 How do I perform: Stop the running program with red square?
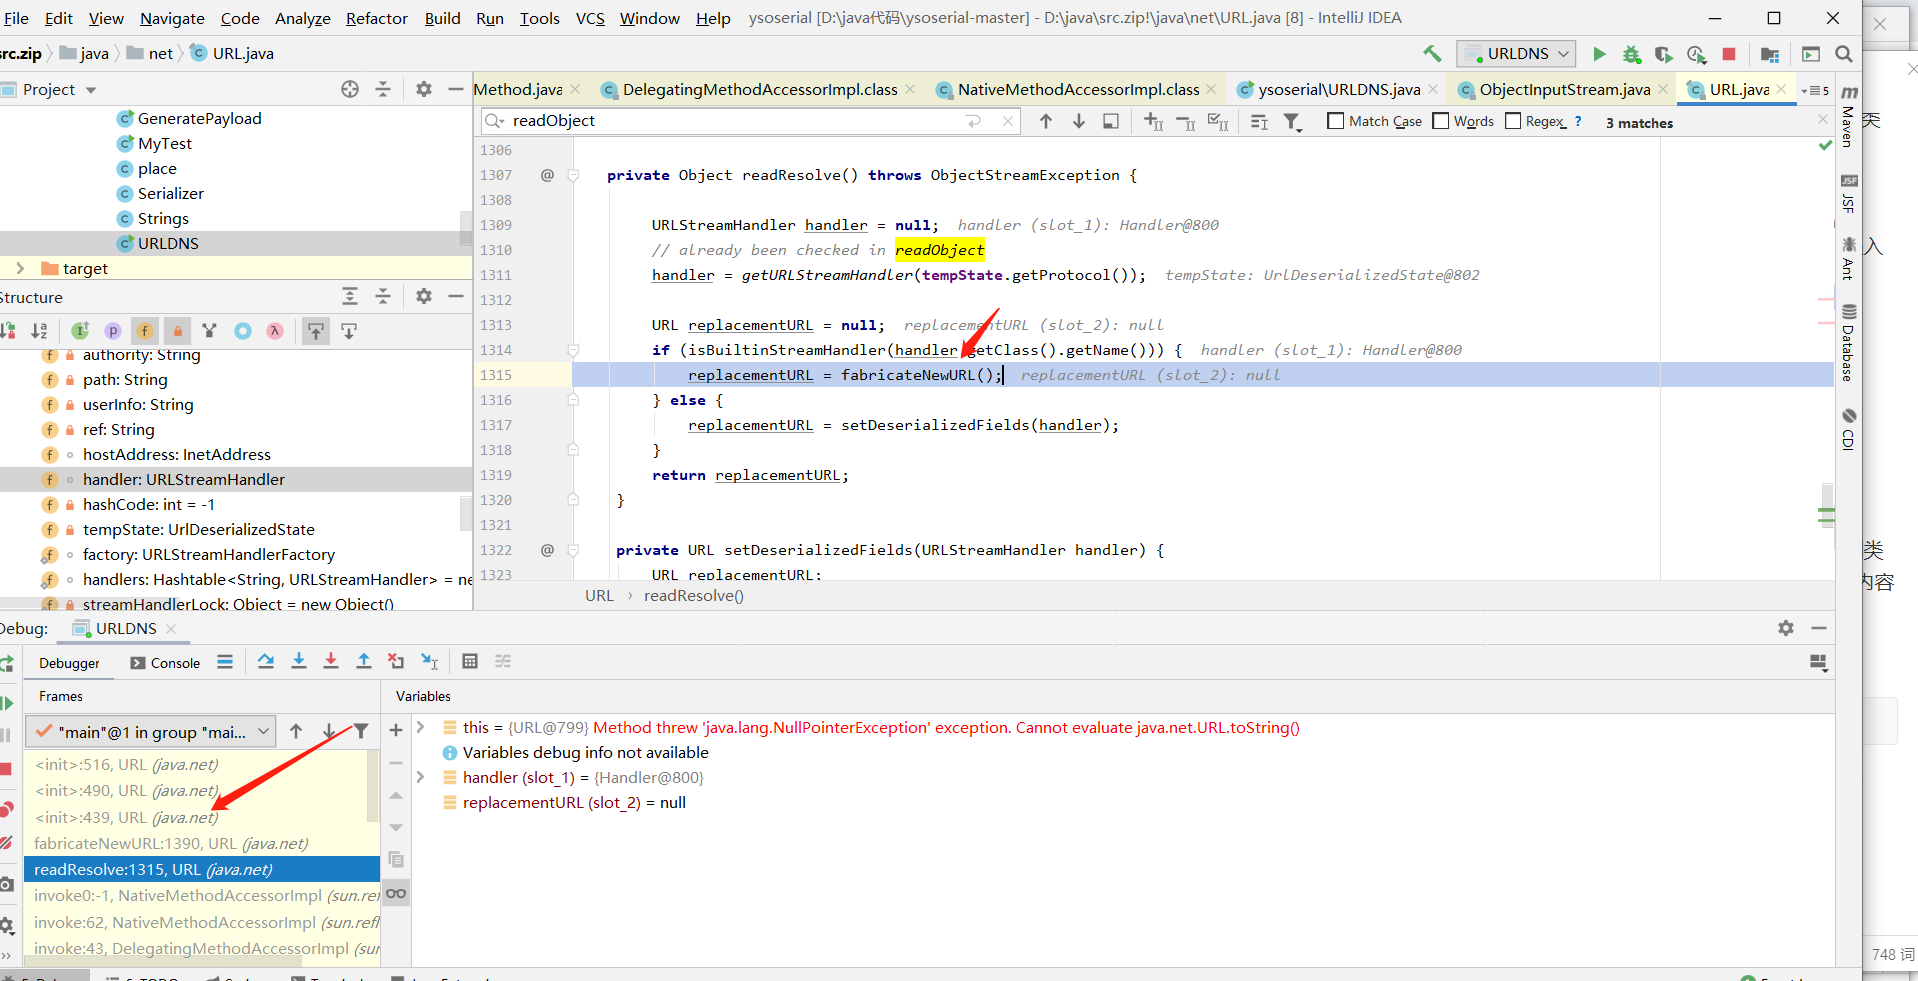click(1729, 54)
